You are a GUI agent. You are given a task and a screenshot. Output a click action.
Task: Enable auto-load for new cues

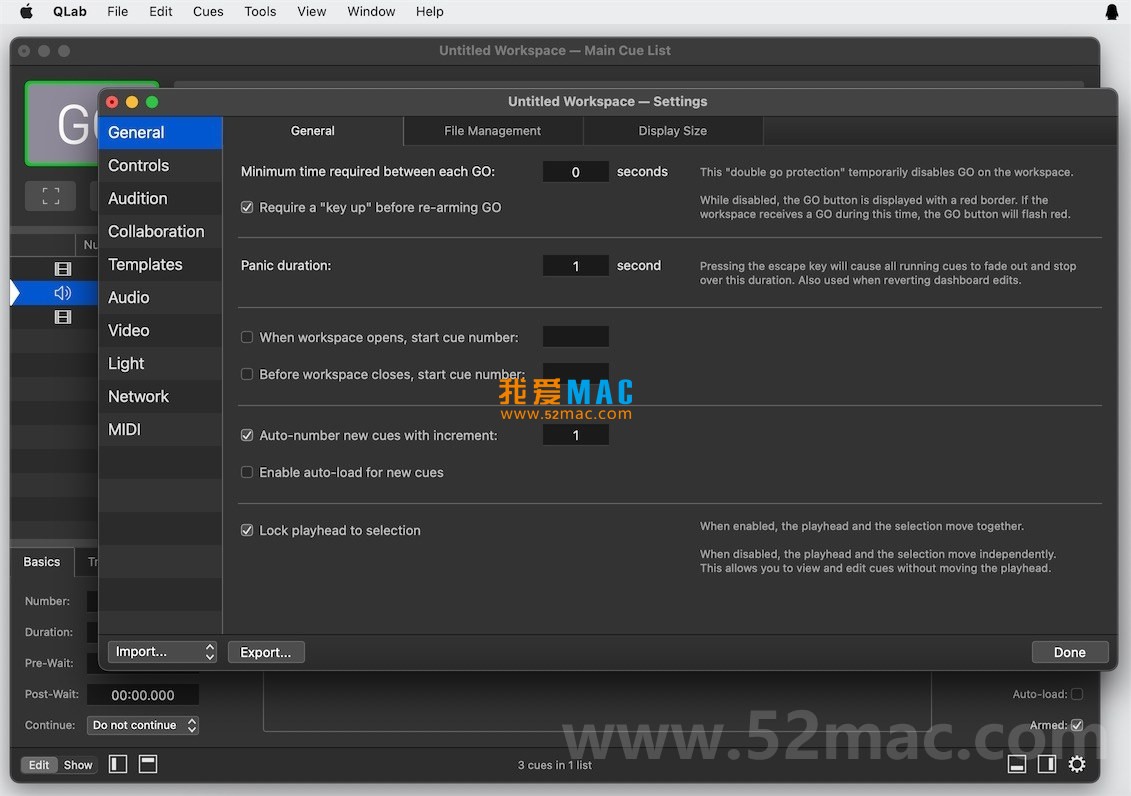[247, 472]
